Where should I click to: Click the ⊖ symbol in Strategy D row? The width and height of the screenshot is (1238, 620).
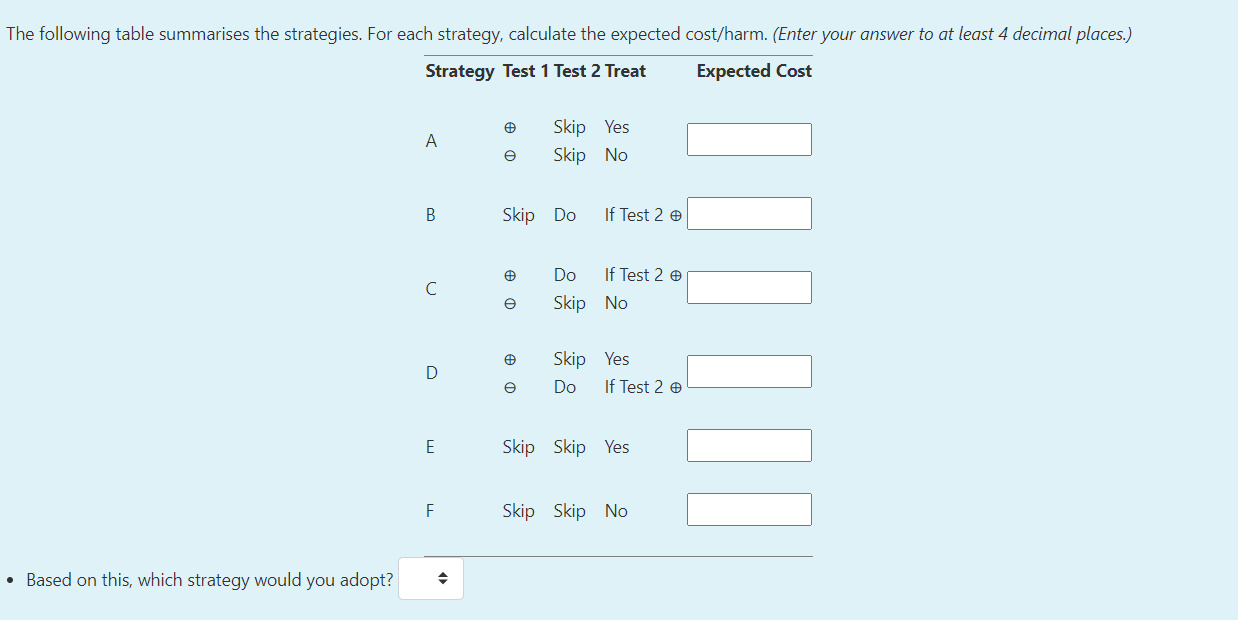coord(510,387)
